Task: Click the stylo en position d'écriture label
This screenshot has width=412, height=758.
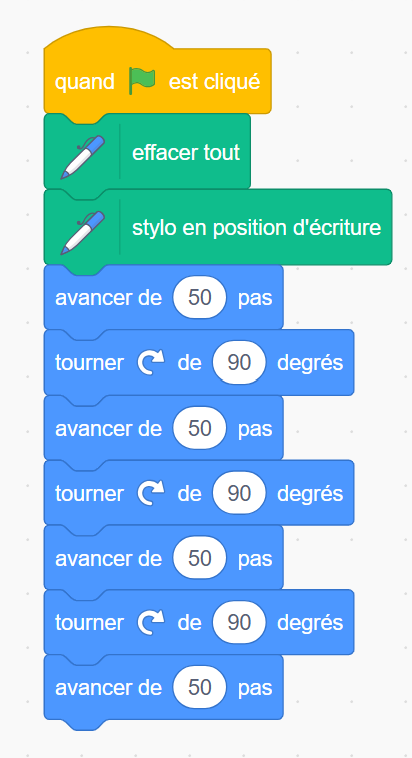Action: [x=257, y=228]
